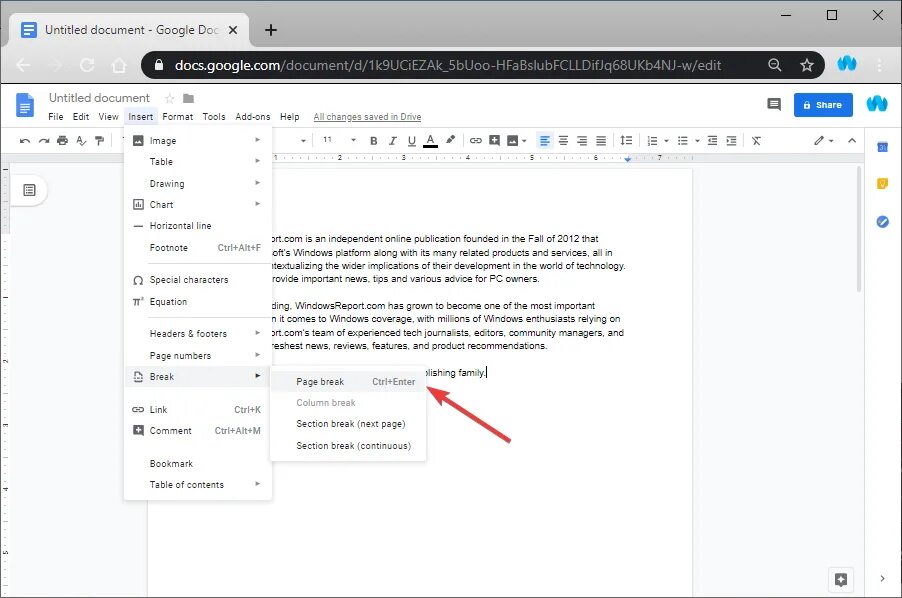
Task: Click the Share button
Action: (x=823, y=105)
